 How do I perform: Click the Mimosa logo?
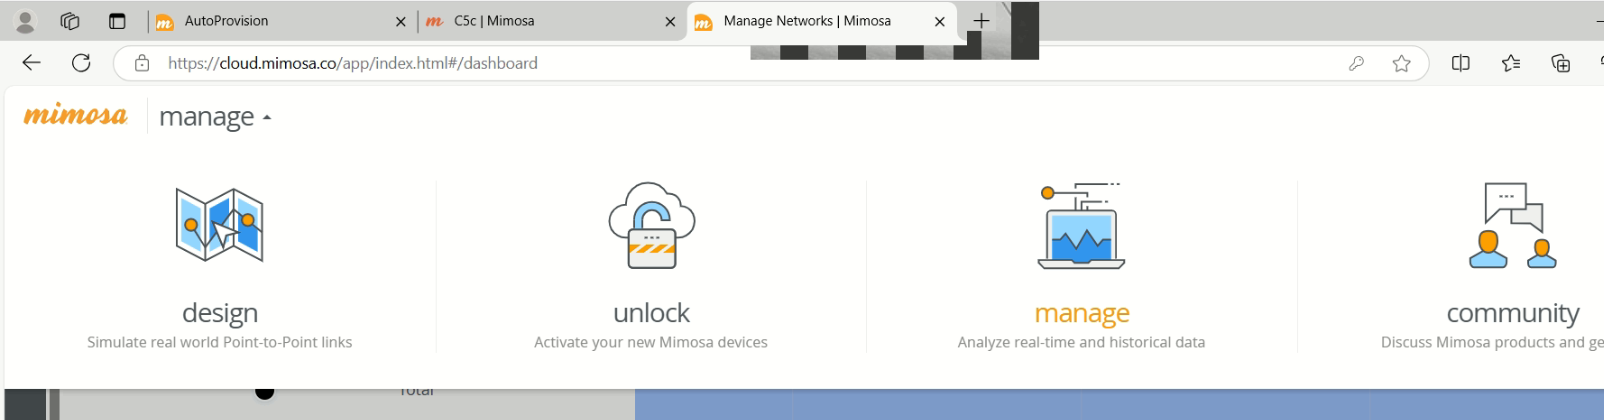(x=76, y=115)
